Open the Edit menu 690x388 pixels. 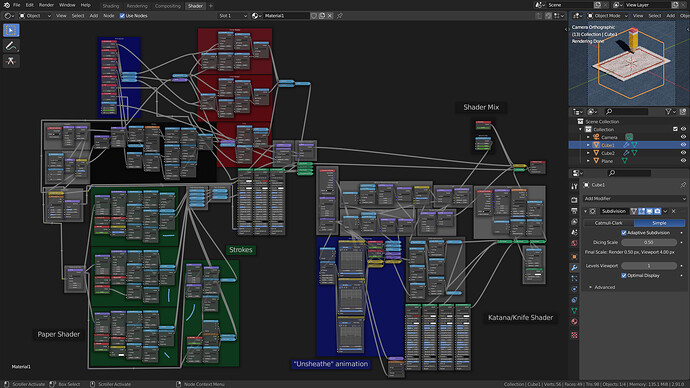click(x=29, y=5)
